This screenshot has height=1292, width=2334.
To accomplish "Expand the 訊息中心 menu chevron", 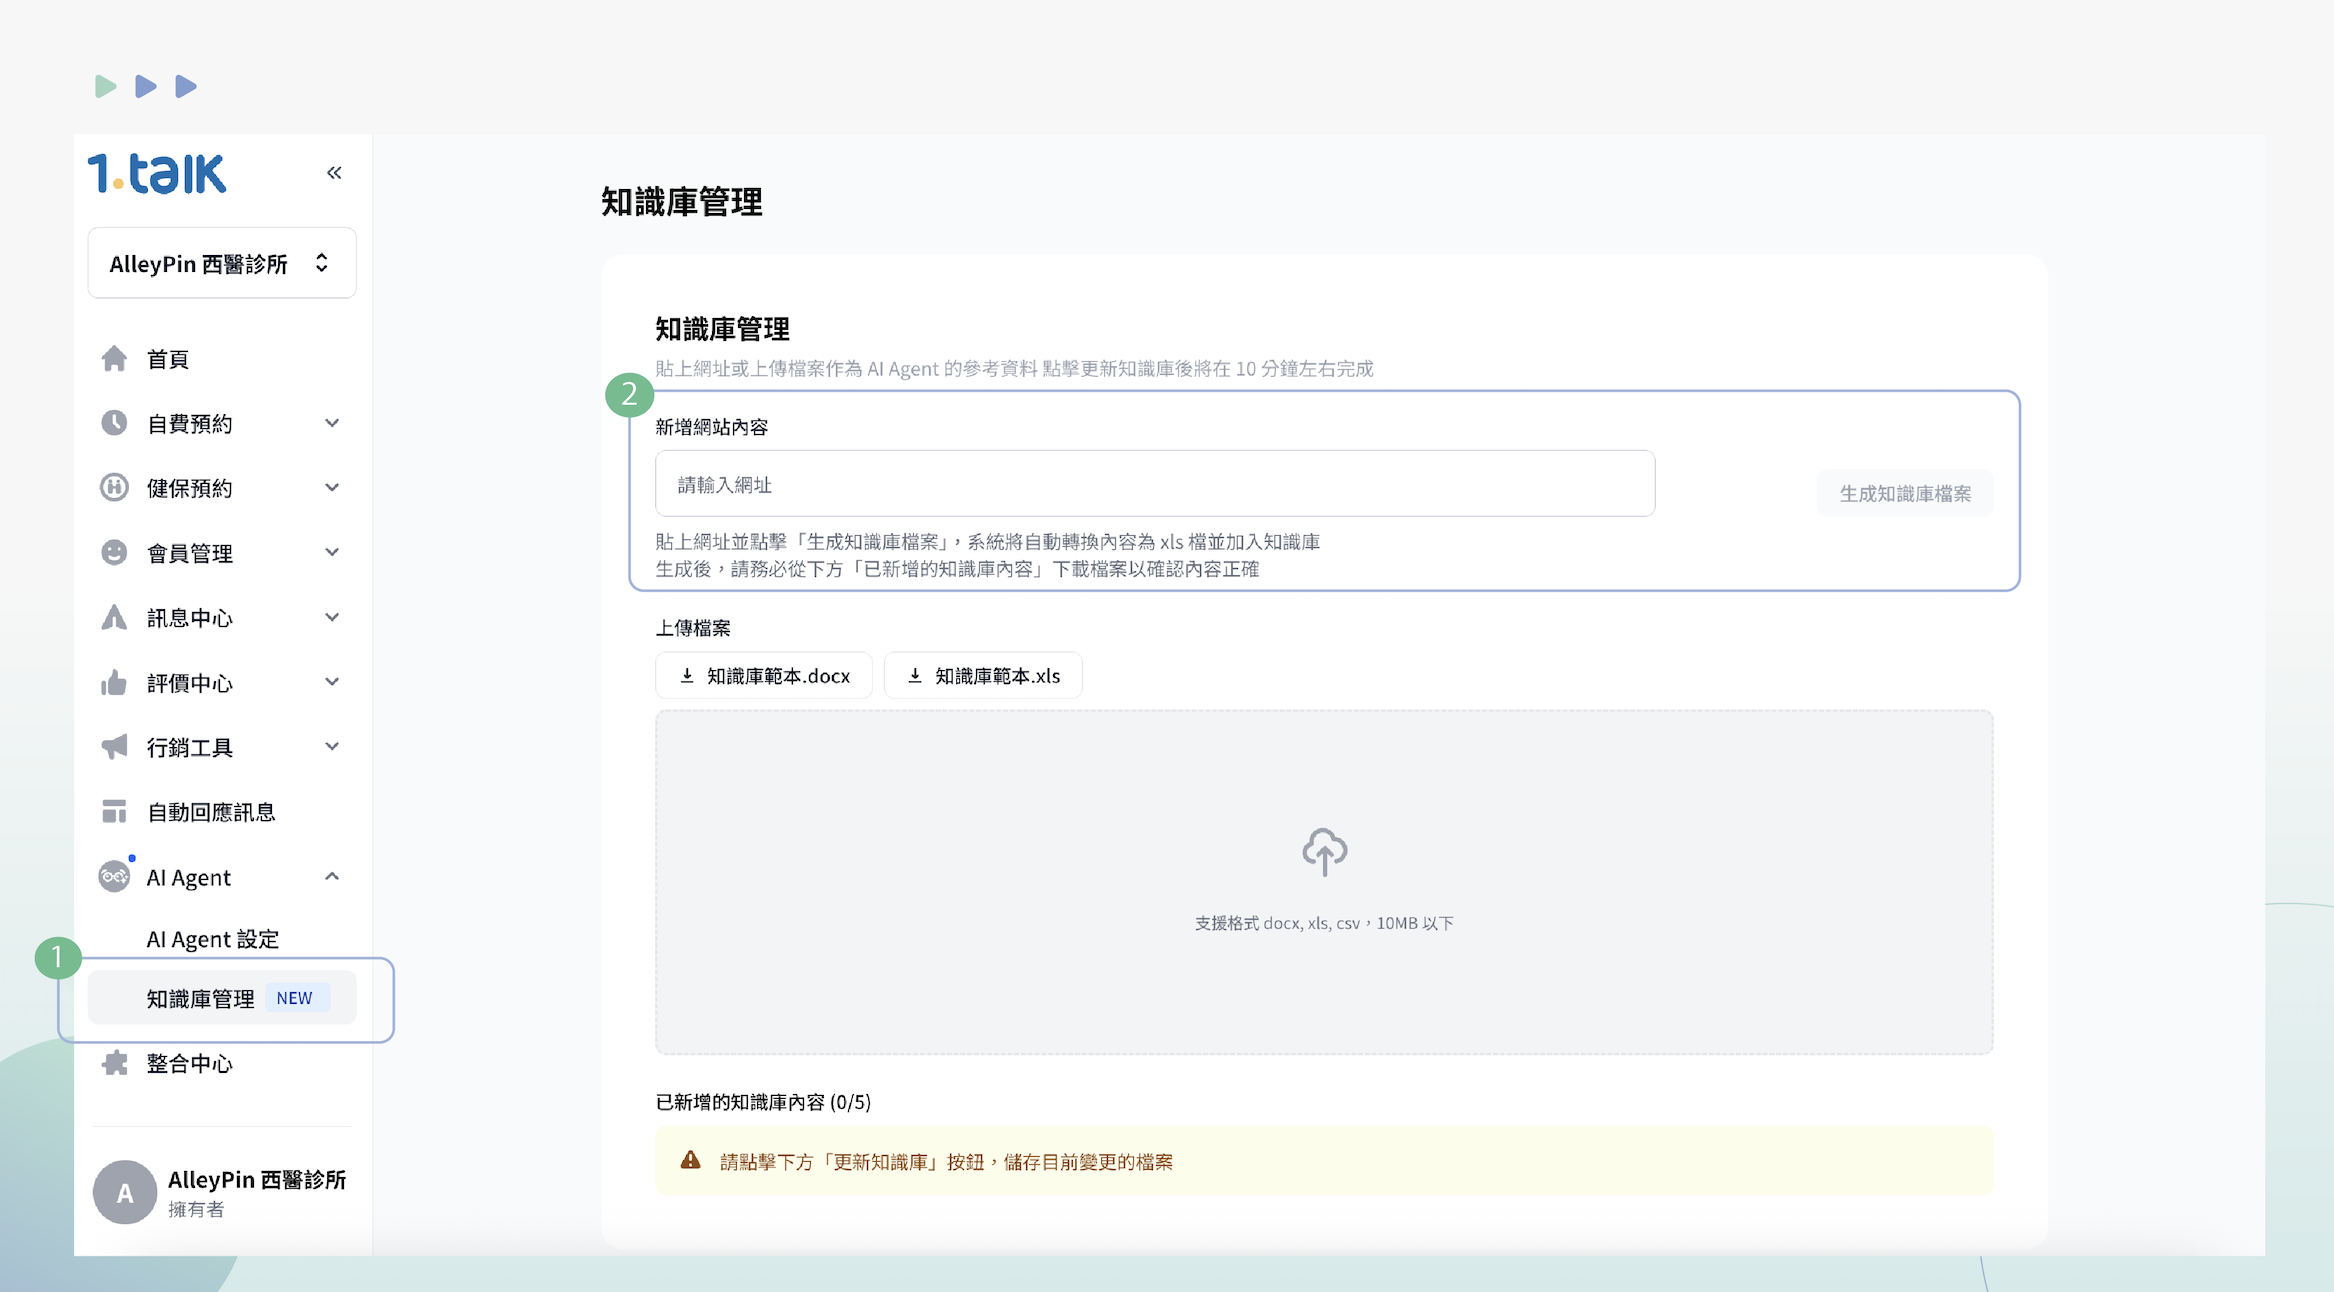I will point(332,617).
